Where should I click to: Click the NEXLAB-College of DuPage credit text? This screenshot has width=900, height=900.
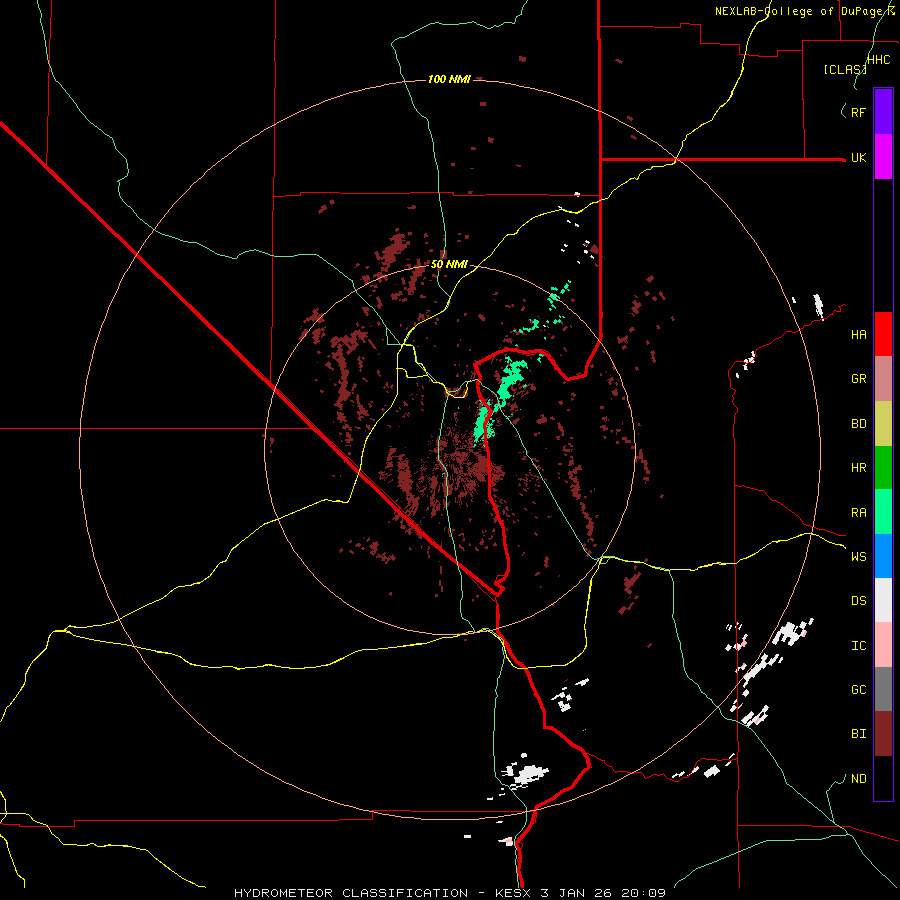click(805, 11)
